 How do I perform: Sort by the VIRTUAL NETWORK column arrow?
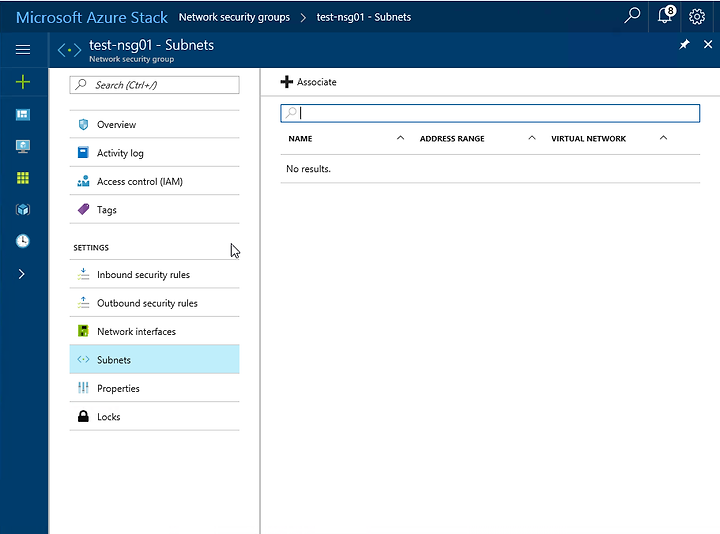663,138
